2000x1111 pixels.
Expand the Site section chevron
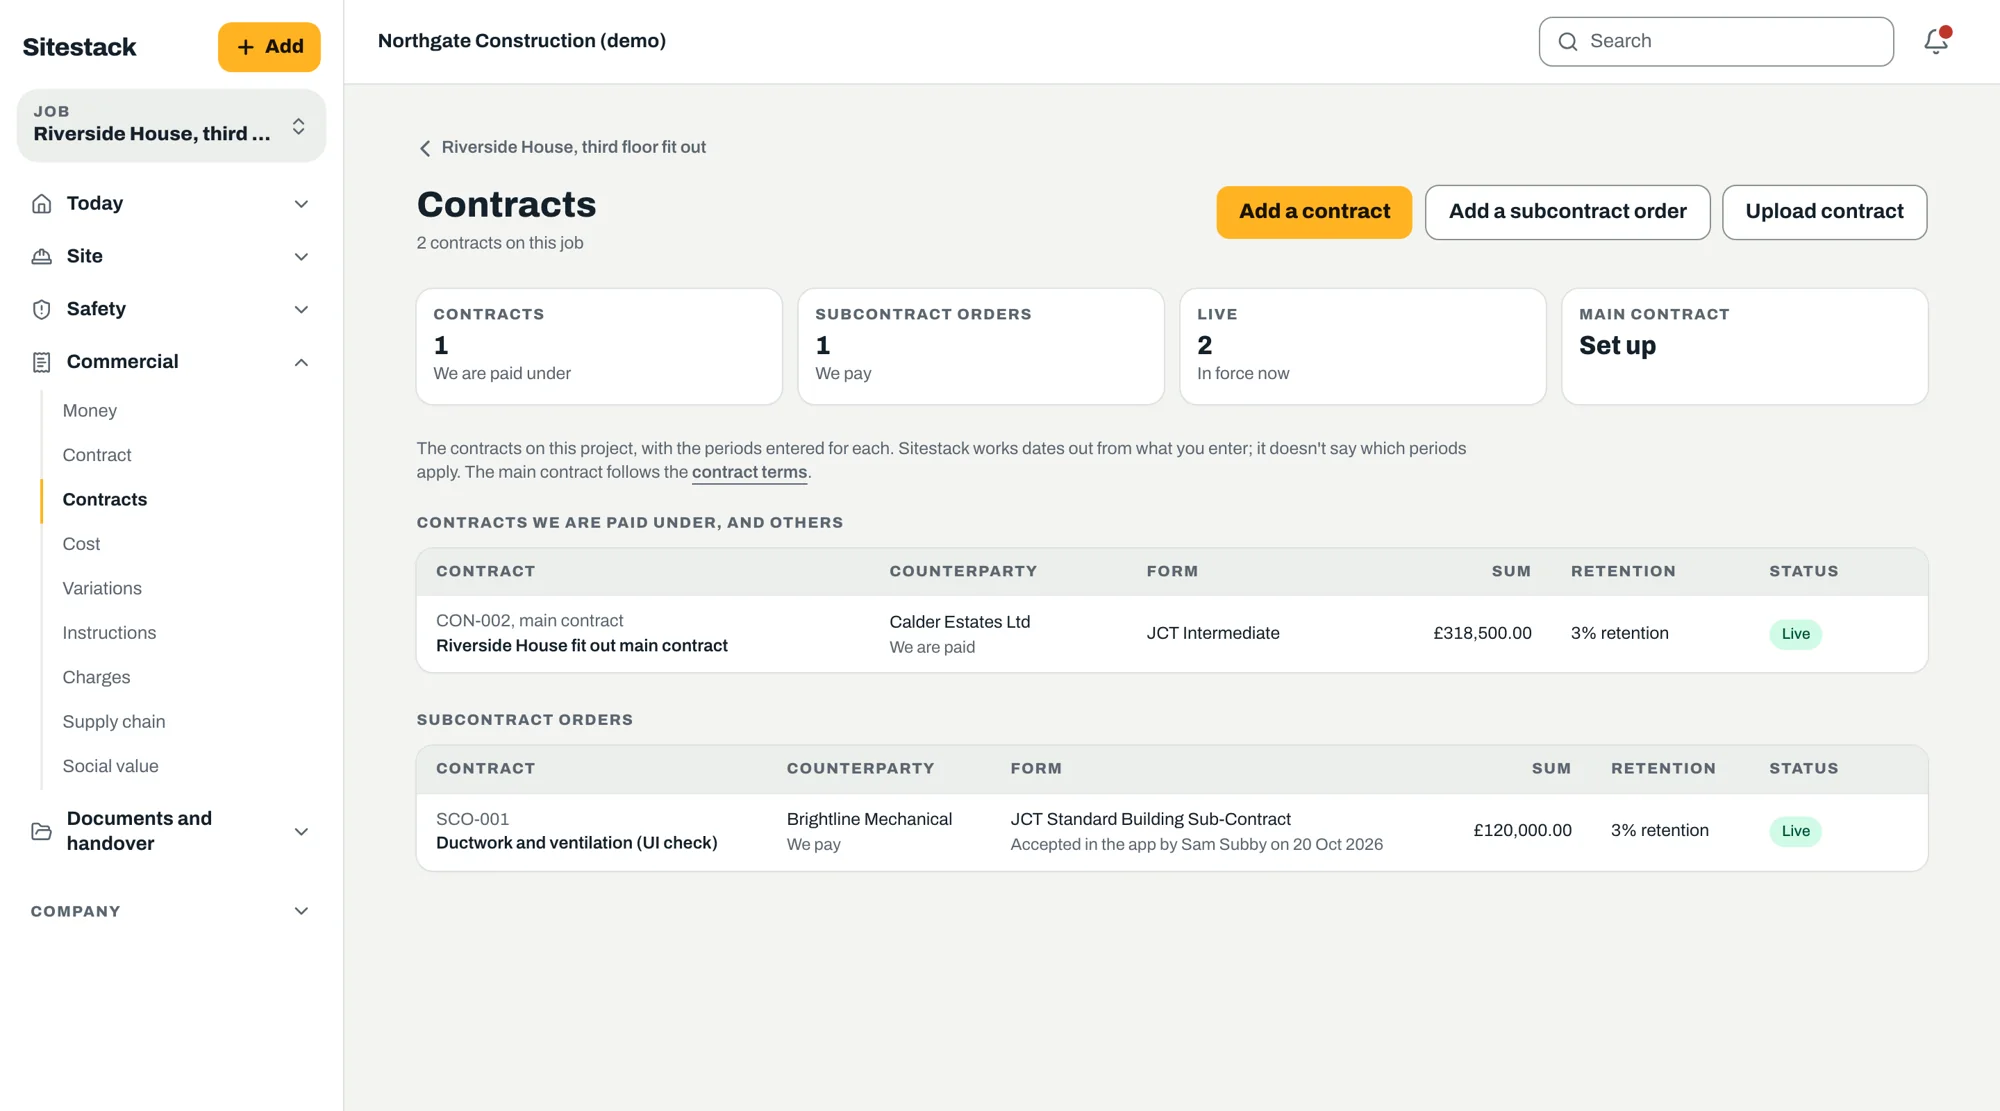(x=301, y=257)
